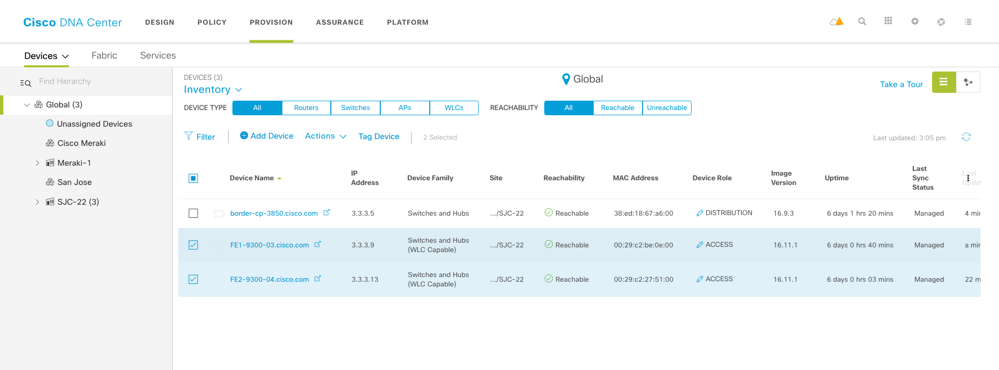Image resolution: width=999 pixels, height=370 pixels.
Task: Switch to topology view icon
Action: coord(968,82)
